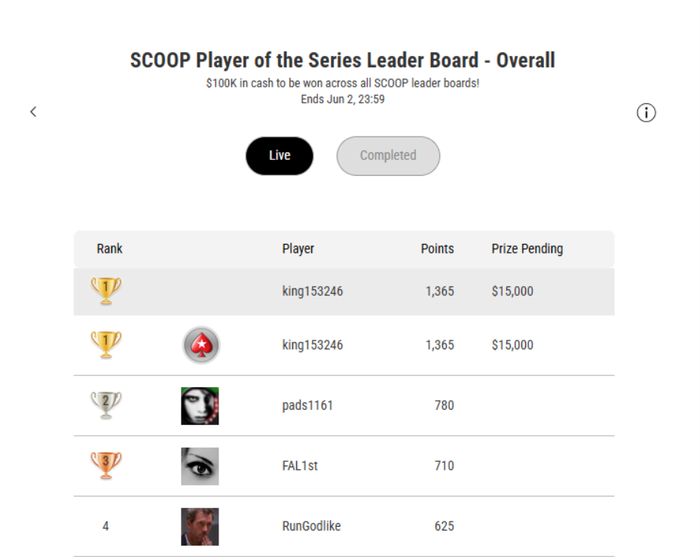Click the Player column header
The width and height of the screenshot is (700, 557).
tap(298, 249)
